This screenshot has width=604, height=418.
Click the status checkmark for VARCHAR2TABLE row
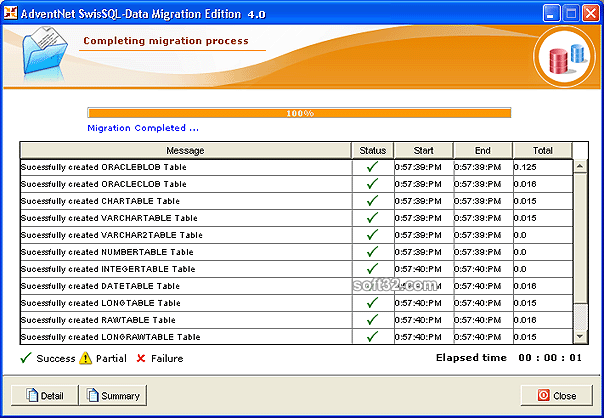click(x=372, y=235)
